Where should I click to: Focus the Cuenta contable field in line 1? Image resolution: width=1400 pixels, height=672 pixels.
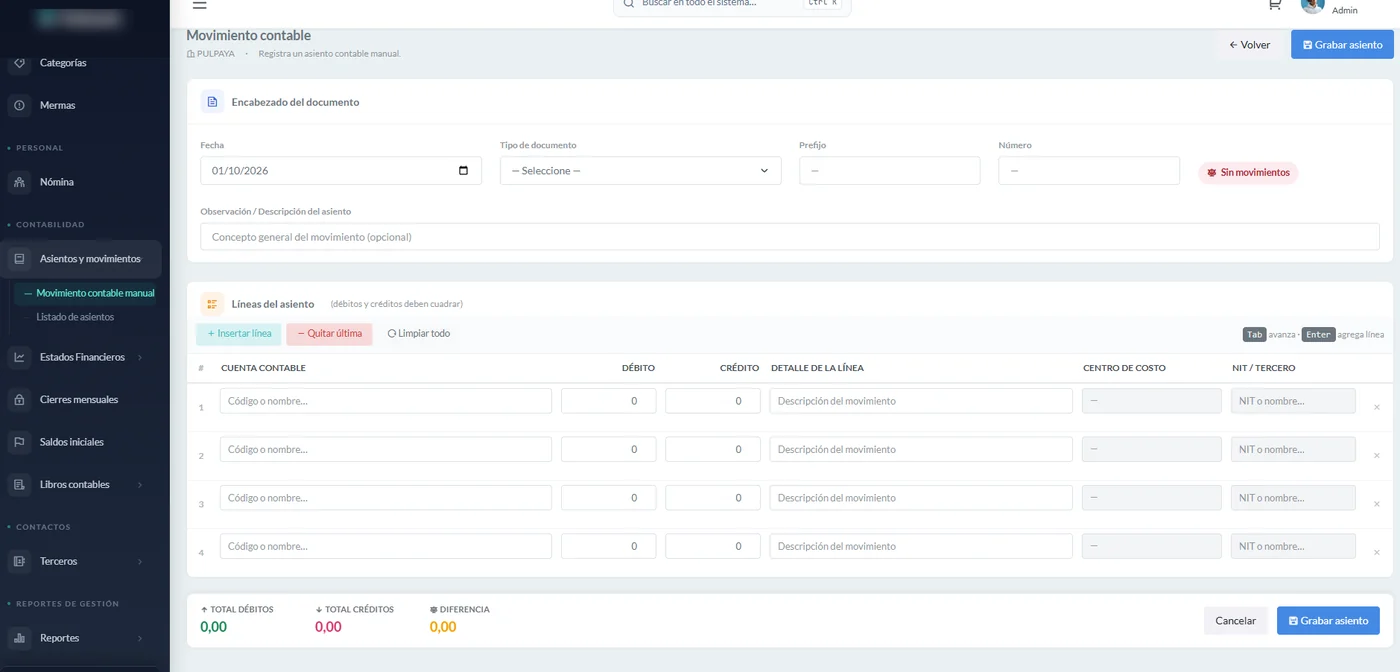386,401
